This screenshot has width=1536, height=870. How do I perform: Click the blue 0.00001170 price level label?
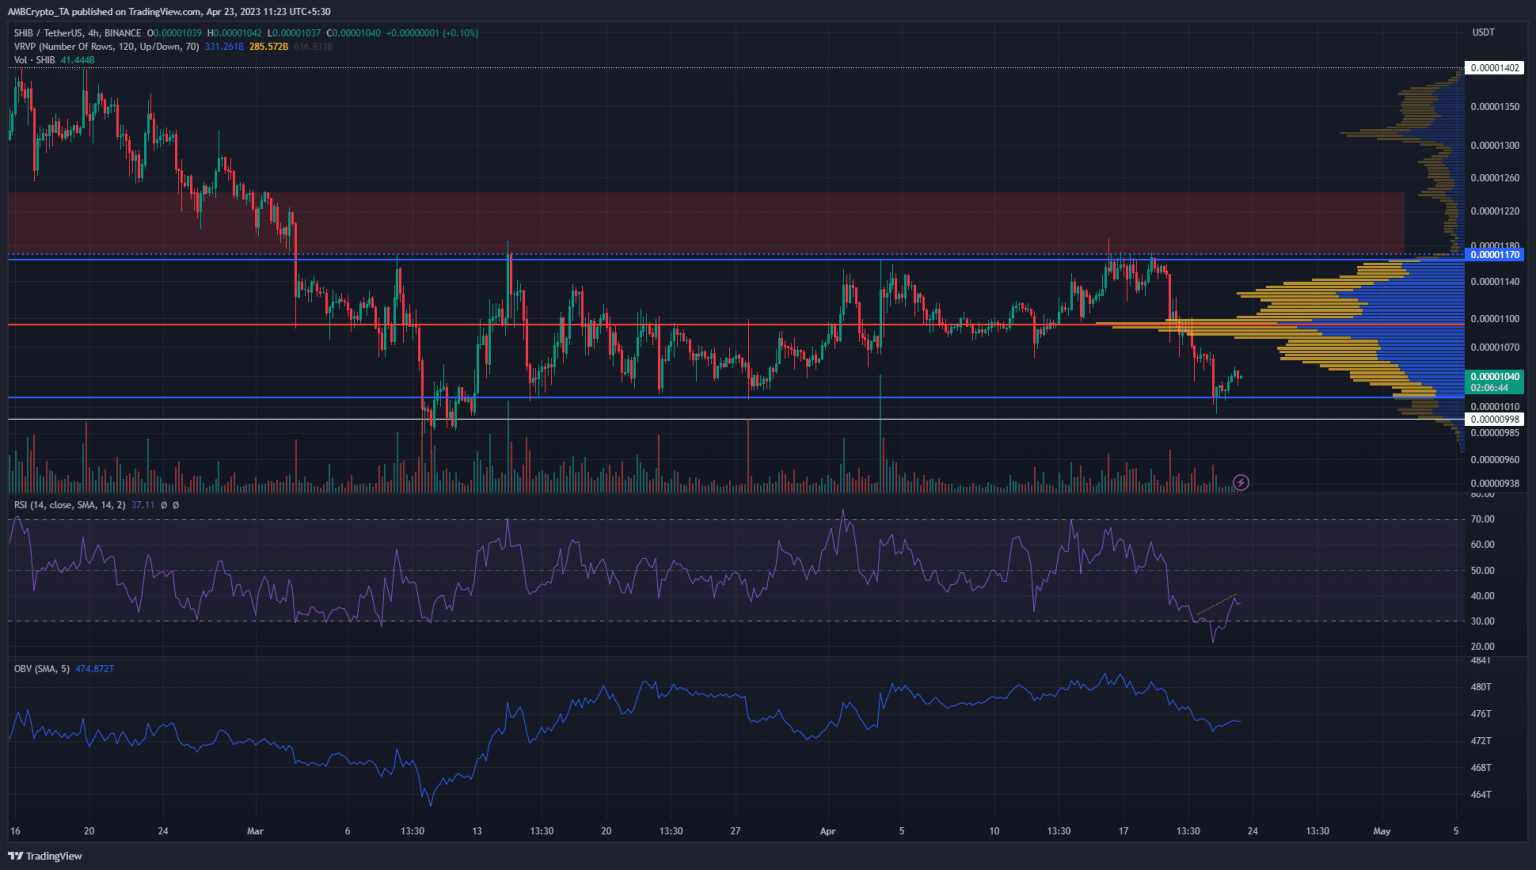[1492, 255]
